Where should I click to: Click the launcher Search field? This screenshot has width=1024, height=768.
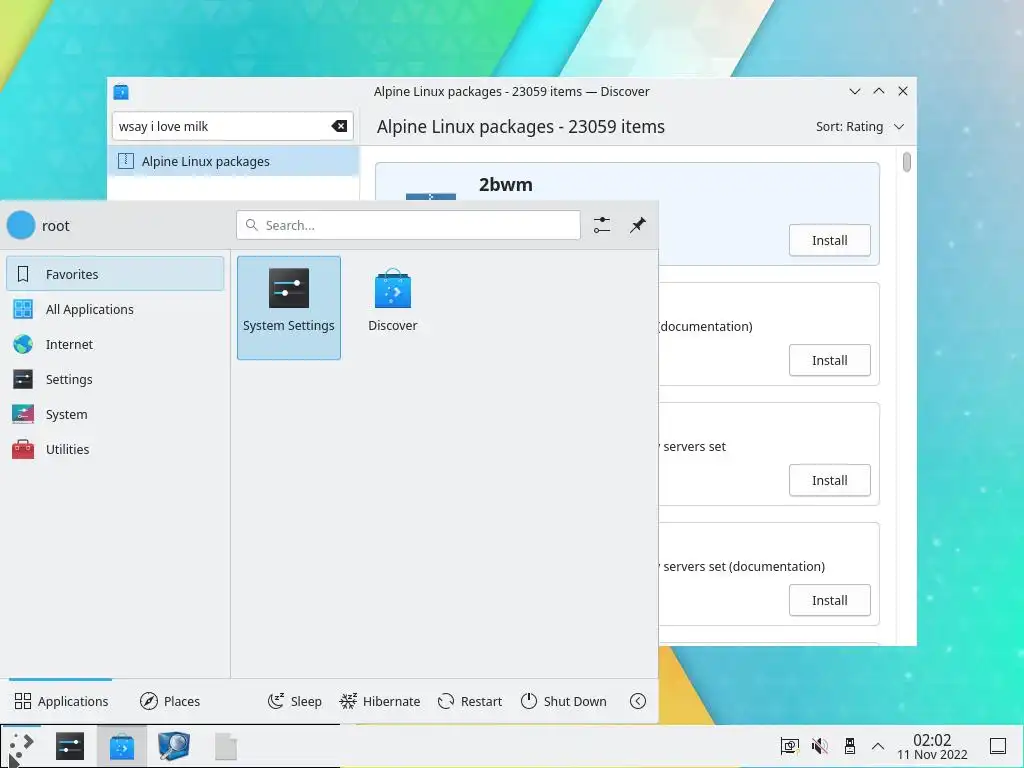[x=408, y=225]
